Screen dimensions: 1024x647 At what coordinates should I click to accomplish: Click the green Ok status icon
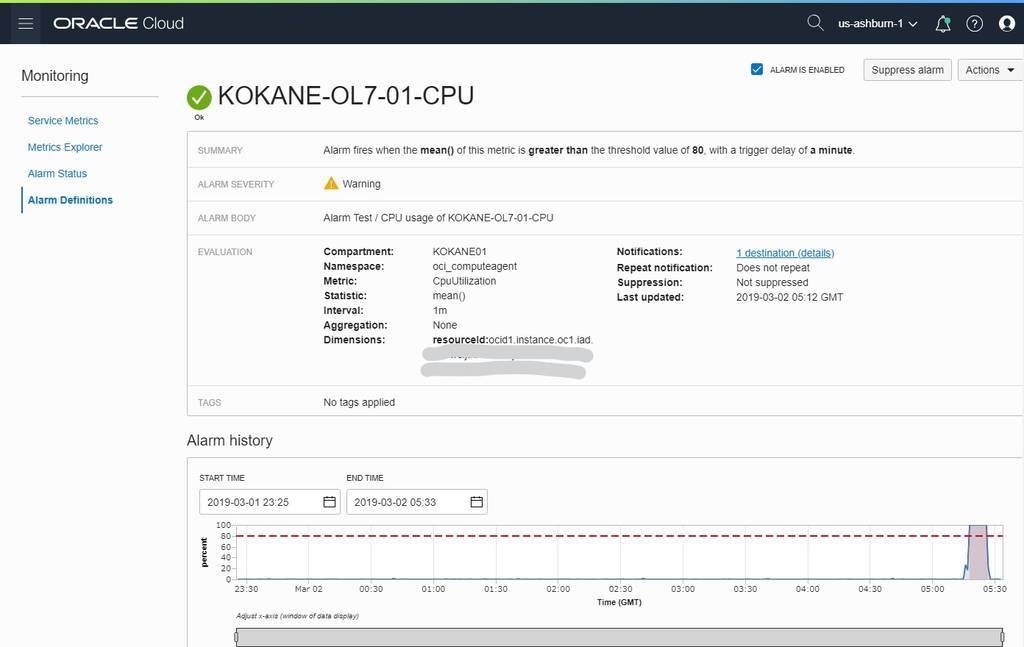pos(199,97)
